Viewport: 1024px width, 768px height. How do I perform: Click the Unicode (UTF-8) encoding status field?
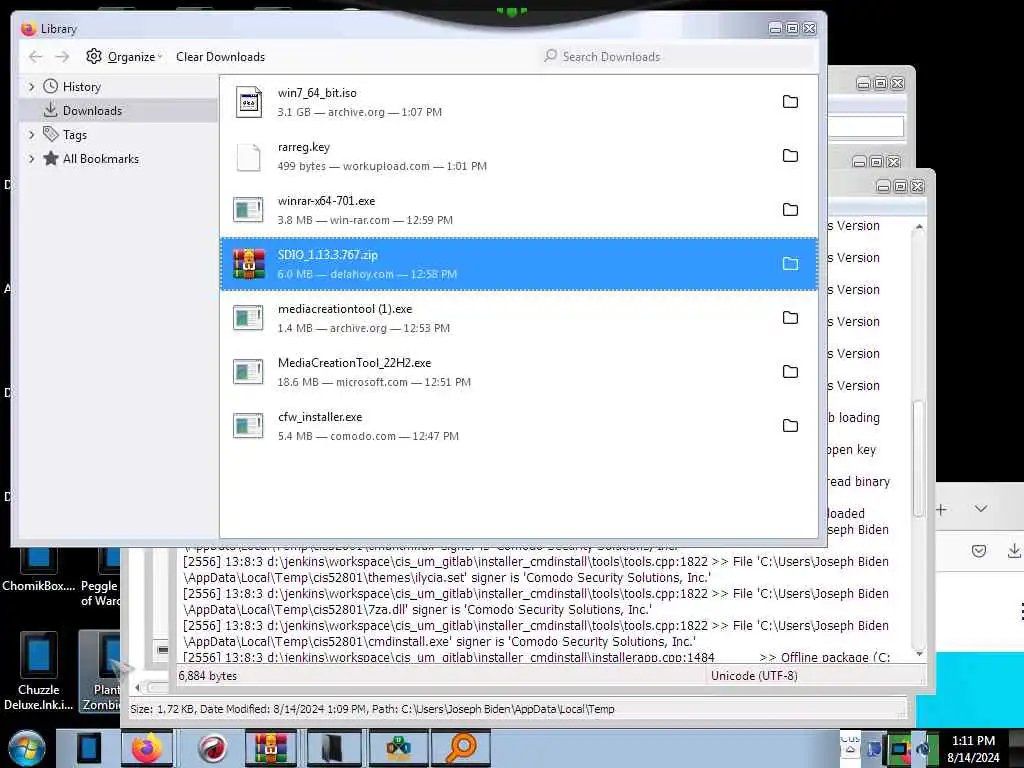754,676
